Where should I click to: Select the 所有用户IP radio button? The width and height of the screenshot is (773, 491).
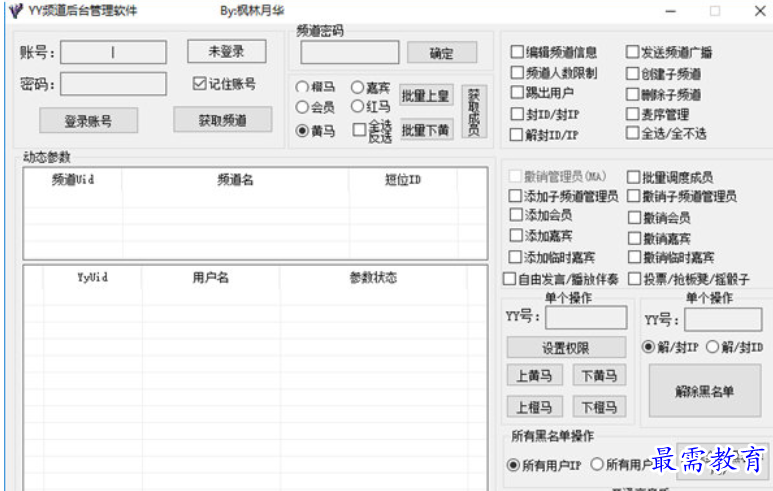tap(513, 465)
